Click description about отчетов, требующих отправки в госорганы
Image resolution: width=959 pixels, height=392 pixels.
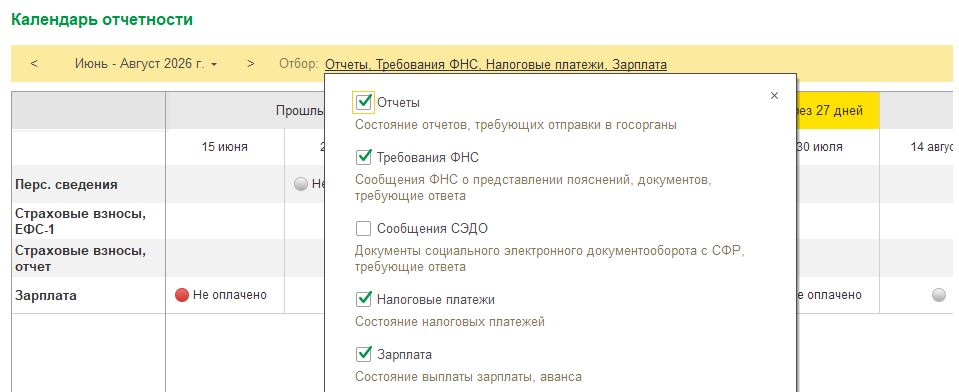coord(516,125)
